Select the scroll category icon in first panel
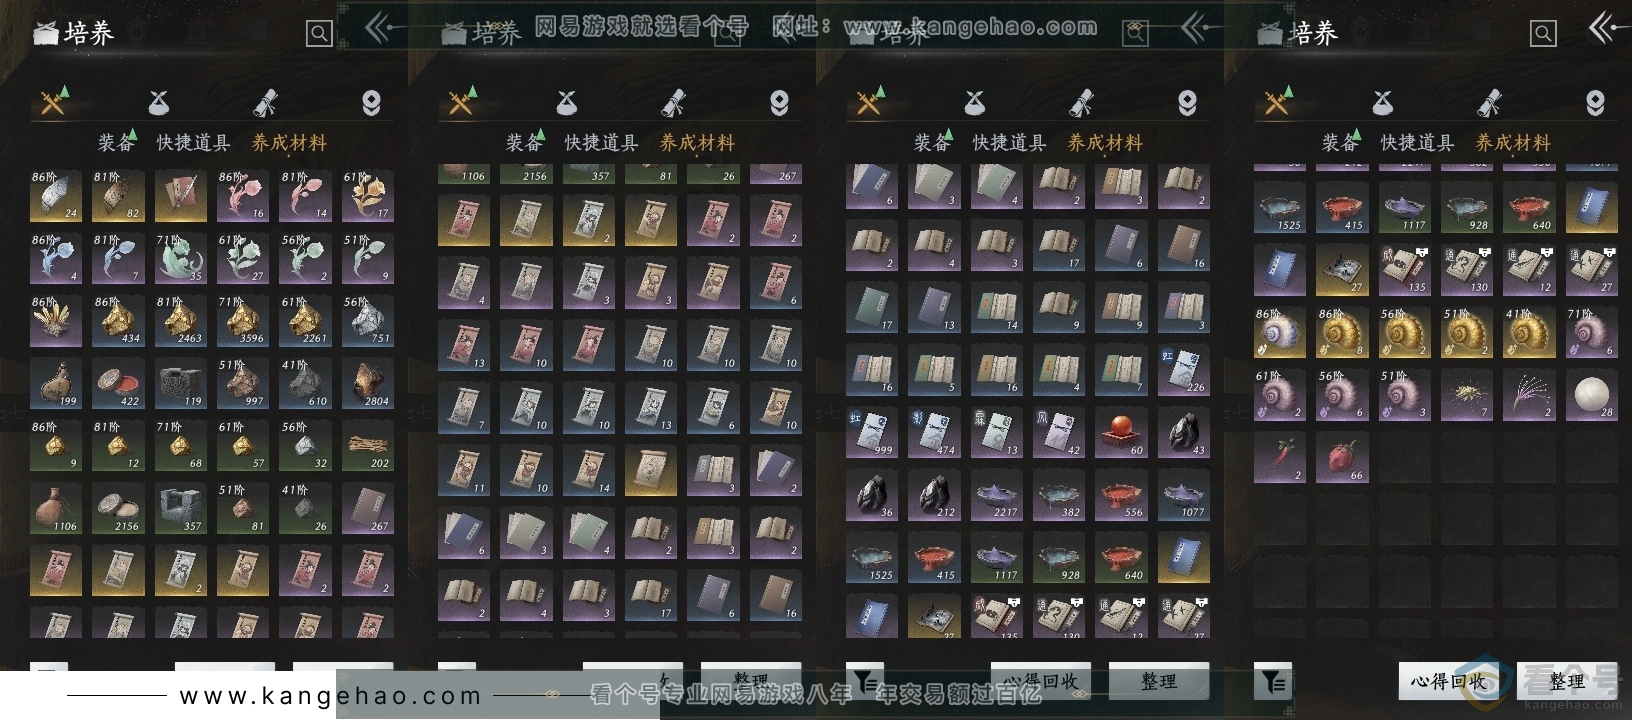This screenshot has height=720, width=1632. pyautogui.click(x=265, y=102)
